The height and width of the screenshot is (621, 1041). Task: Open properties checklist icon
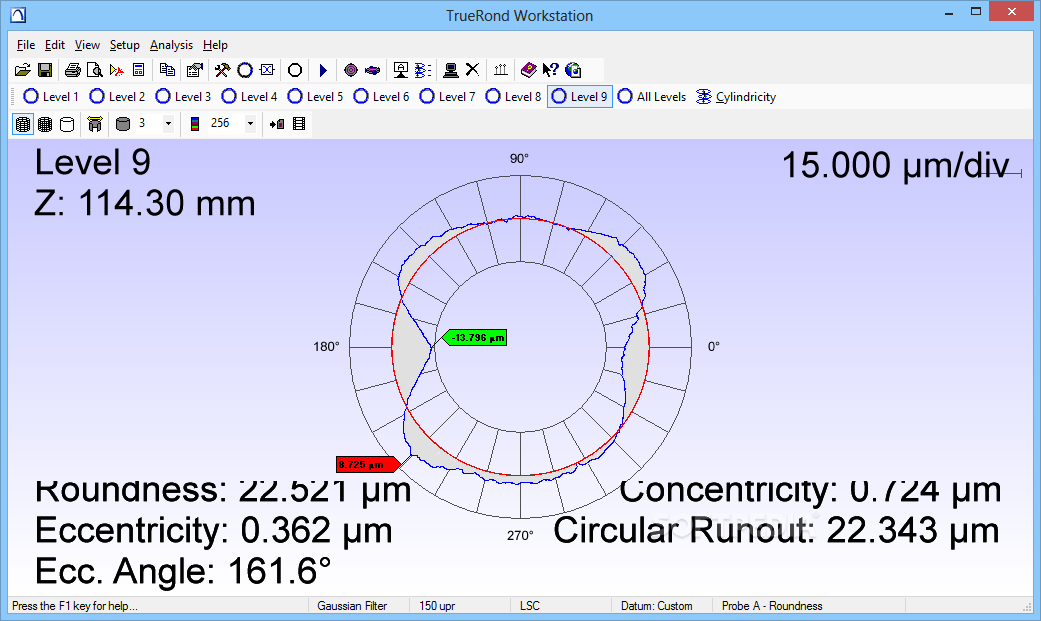195,70
